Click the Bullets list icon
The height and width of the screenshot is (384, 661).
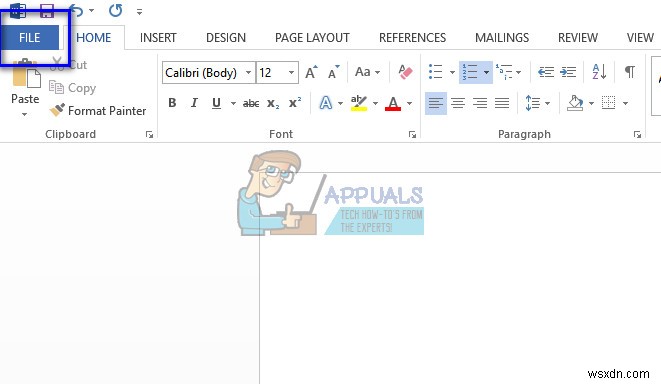pyautogui.click(x=435, y=72)
